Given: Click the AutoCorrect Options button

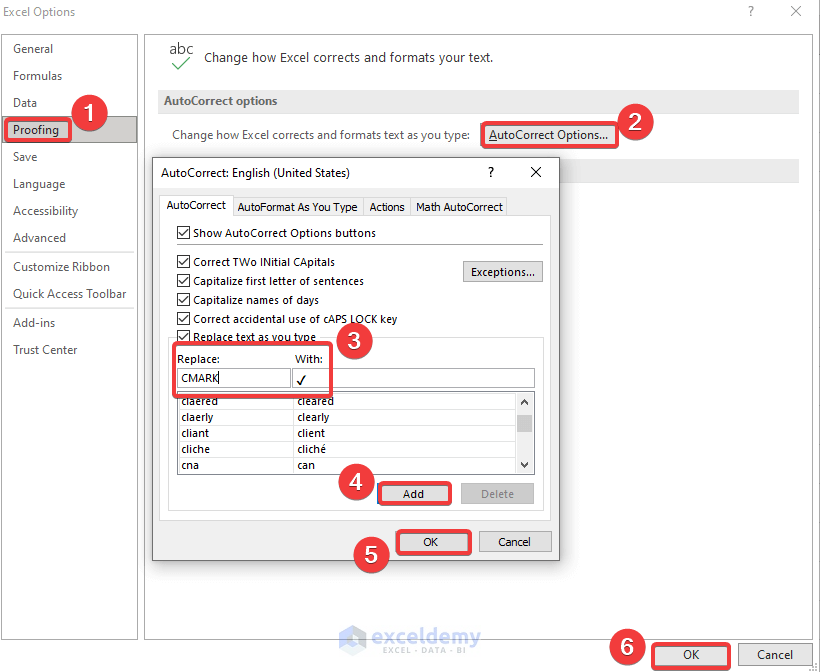Looking at the screenshot, I should (x=549, y=135).
